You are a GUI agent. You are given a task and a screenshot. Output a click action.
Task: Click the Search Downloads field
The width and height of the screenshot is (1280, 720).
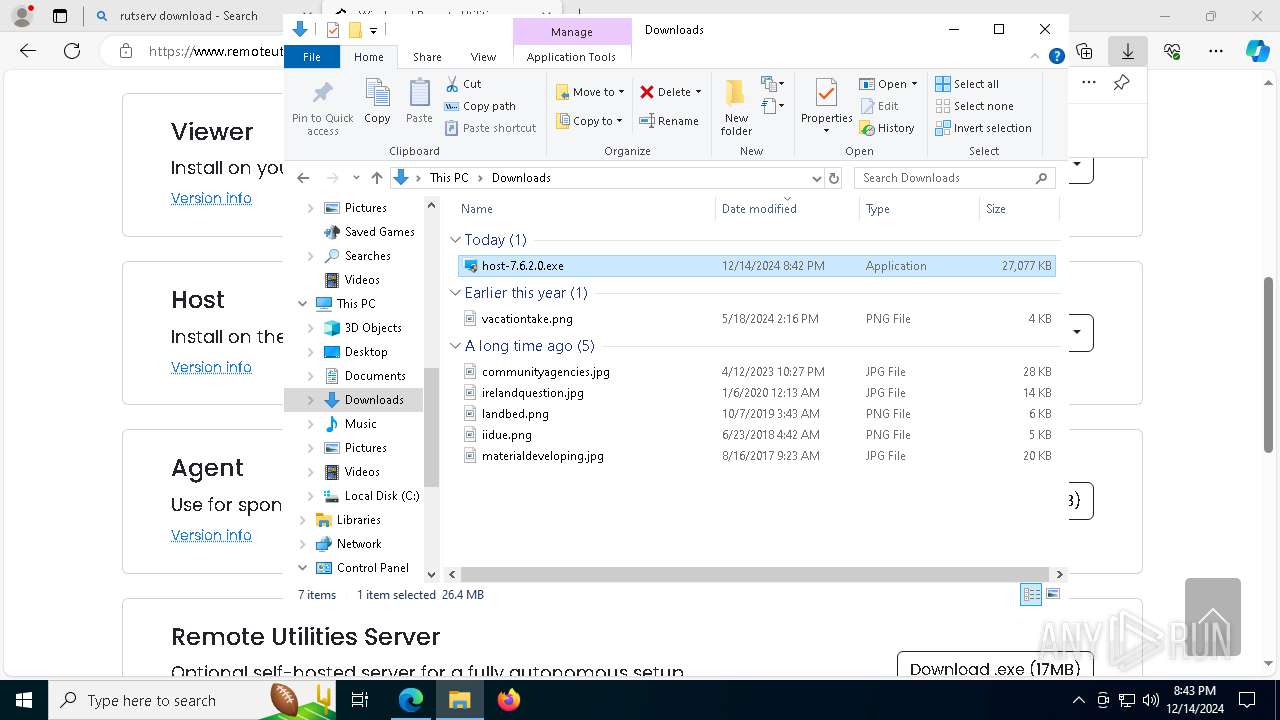pos(955,178)
